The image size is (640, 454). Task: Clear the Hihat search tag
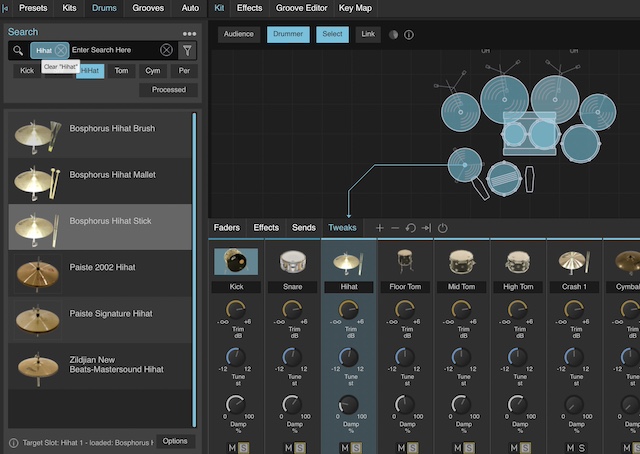pos(61,50)
